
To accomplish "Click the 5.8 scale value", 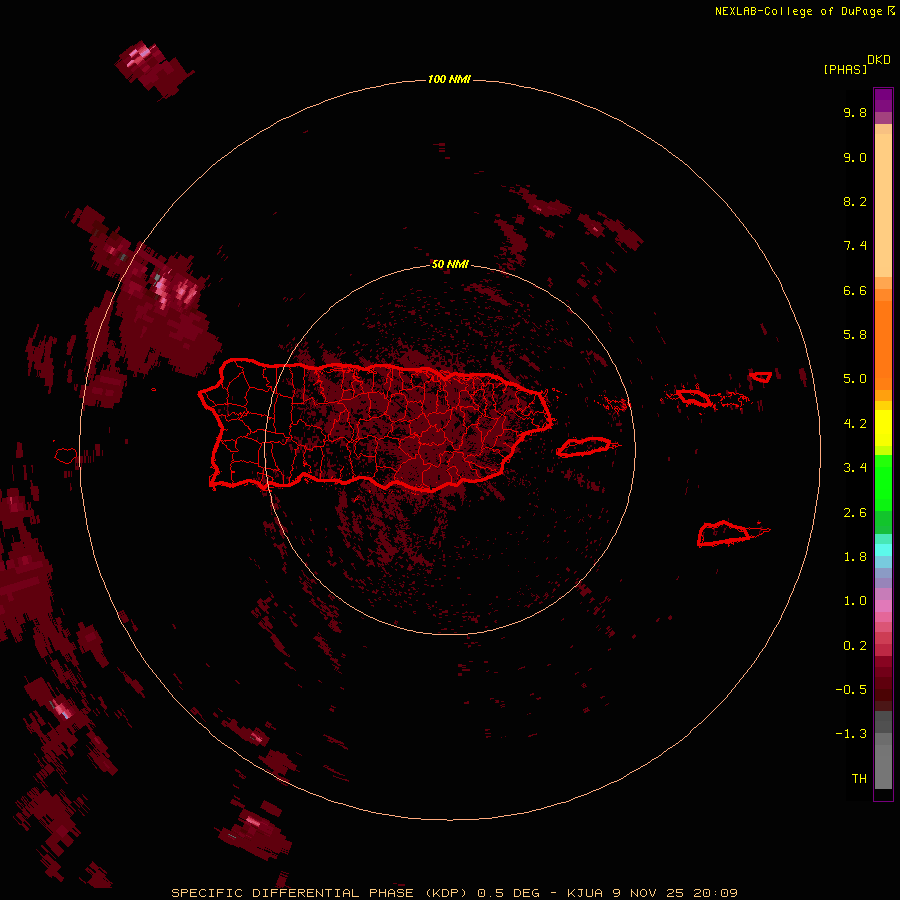I will pyautogui.click(x=855, y=335).
